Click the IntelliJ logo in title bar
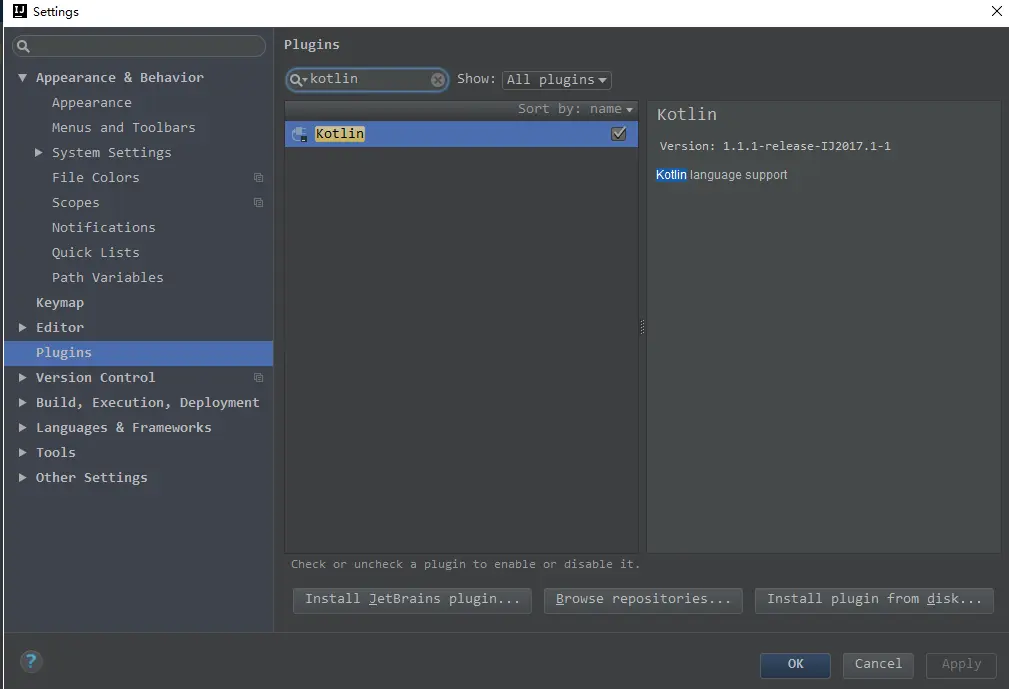The image size is (1009, 689). (20, 11)
